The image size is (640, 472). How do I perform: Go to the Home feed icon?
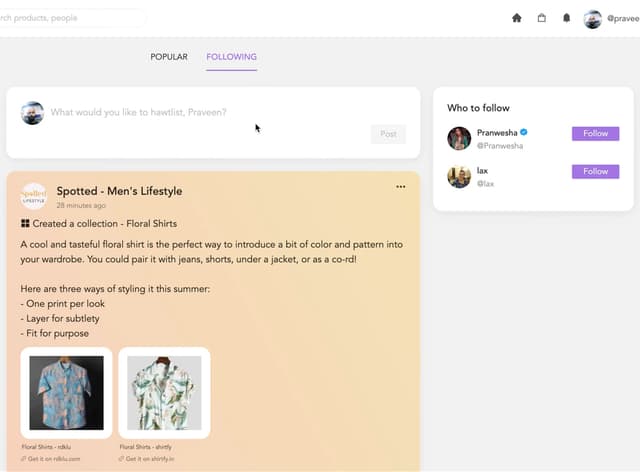(x=517, y=18)
